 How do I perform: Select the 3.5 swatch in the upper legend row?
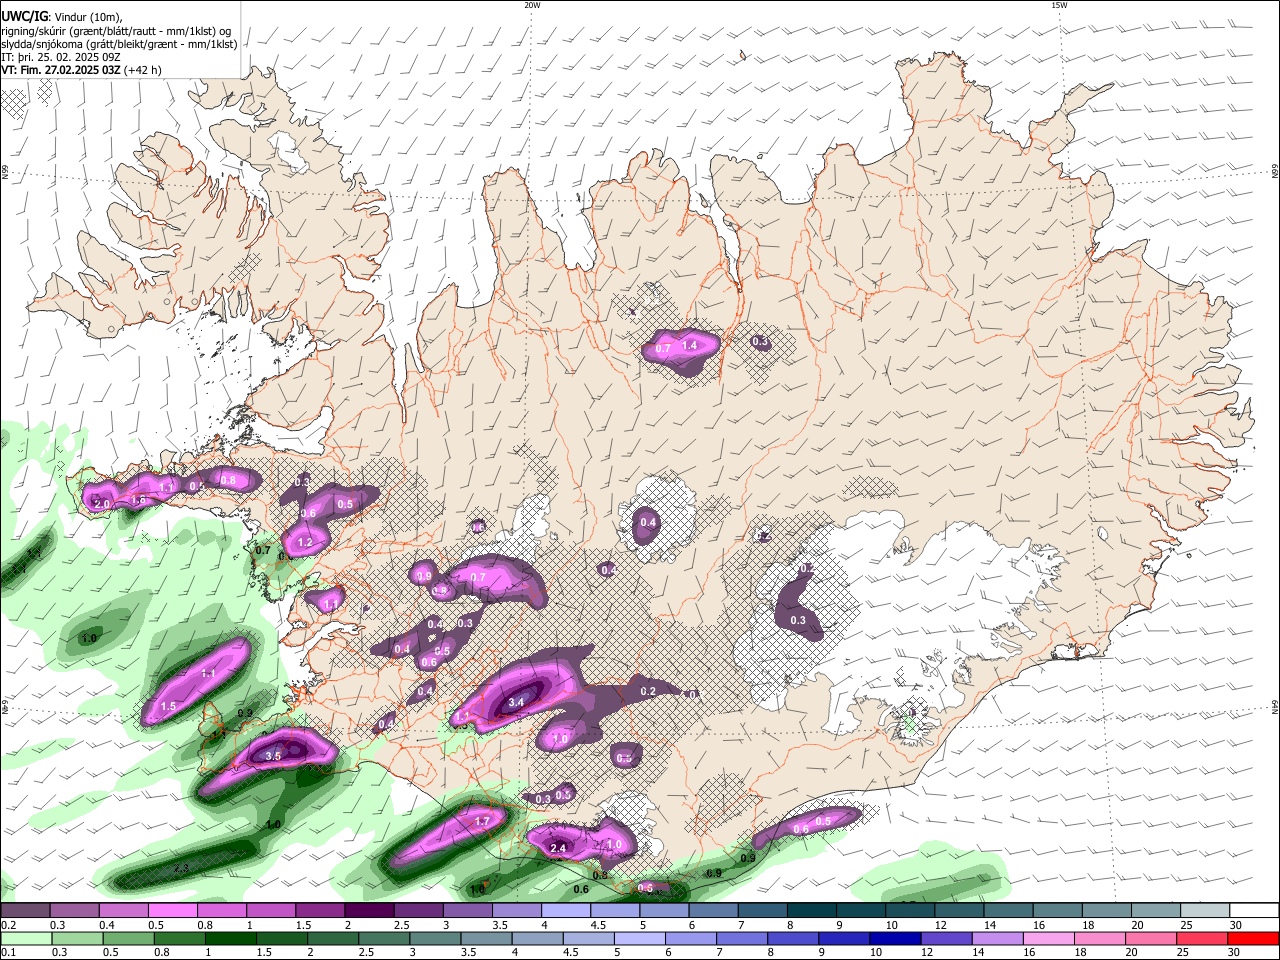click(x=516, y=911)
